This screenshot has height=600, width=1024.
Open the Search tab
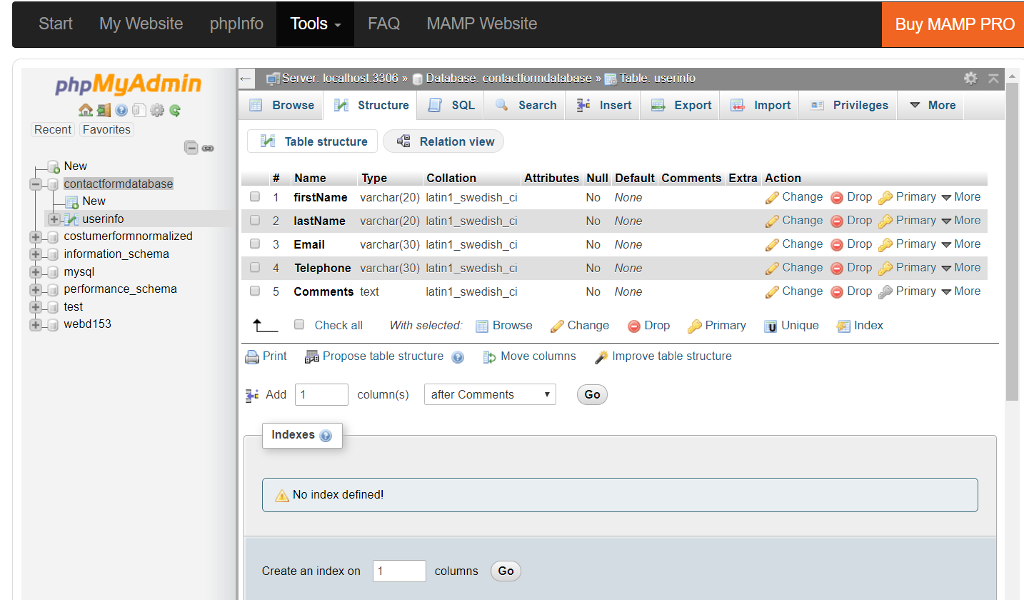pyautogui.click(x=526, y=105)
